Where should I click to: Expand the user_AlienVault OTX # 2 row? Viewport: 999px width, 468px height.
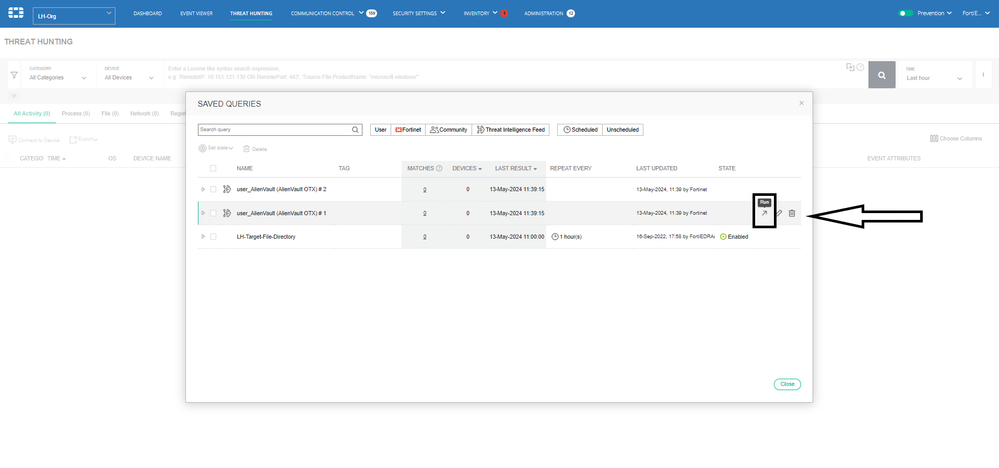[x=202, y=189]
